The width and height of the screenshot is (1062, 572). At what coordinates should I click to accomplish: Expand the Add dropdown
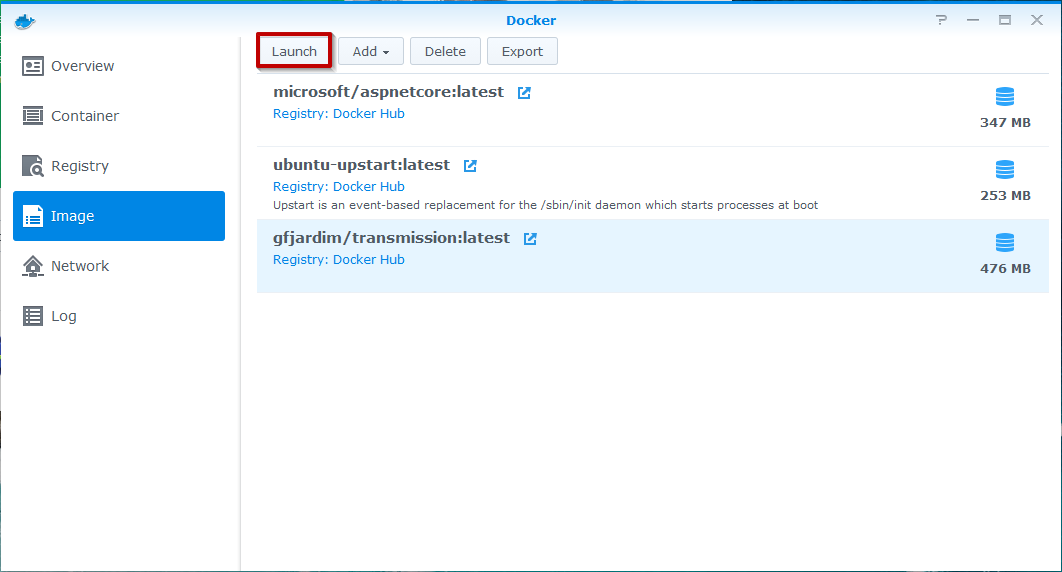coord(370,51)
